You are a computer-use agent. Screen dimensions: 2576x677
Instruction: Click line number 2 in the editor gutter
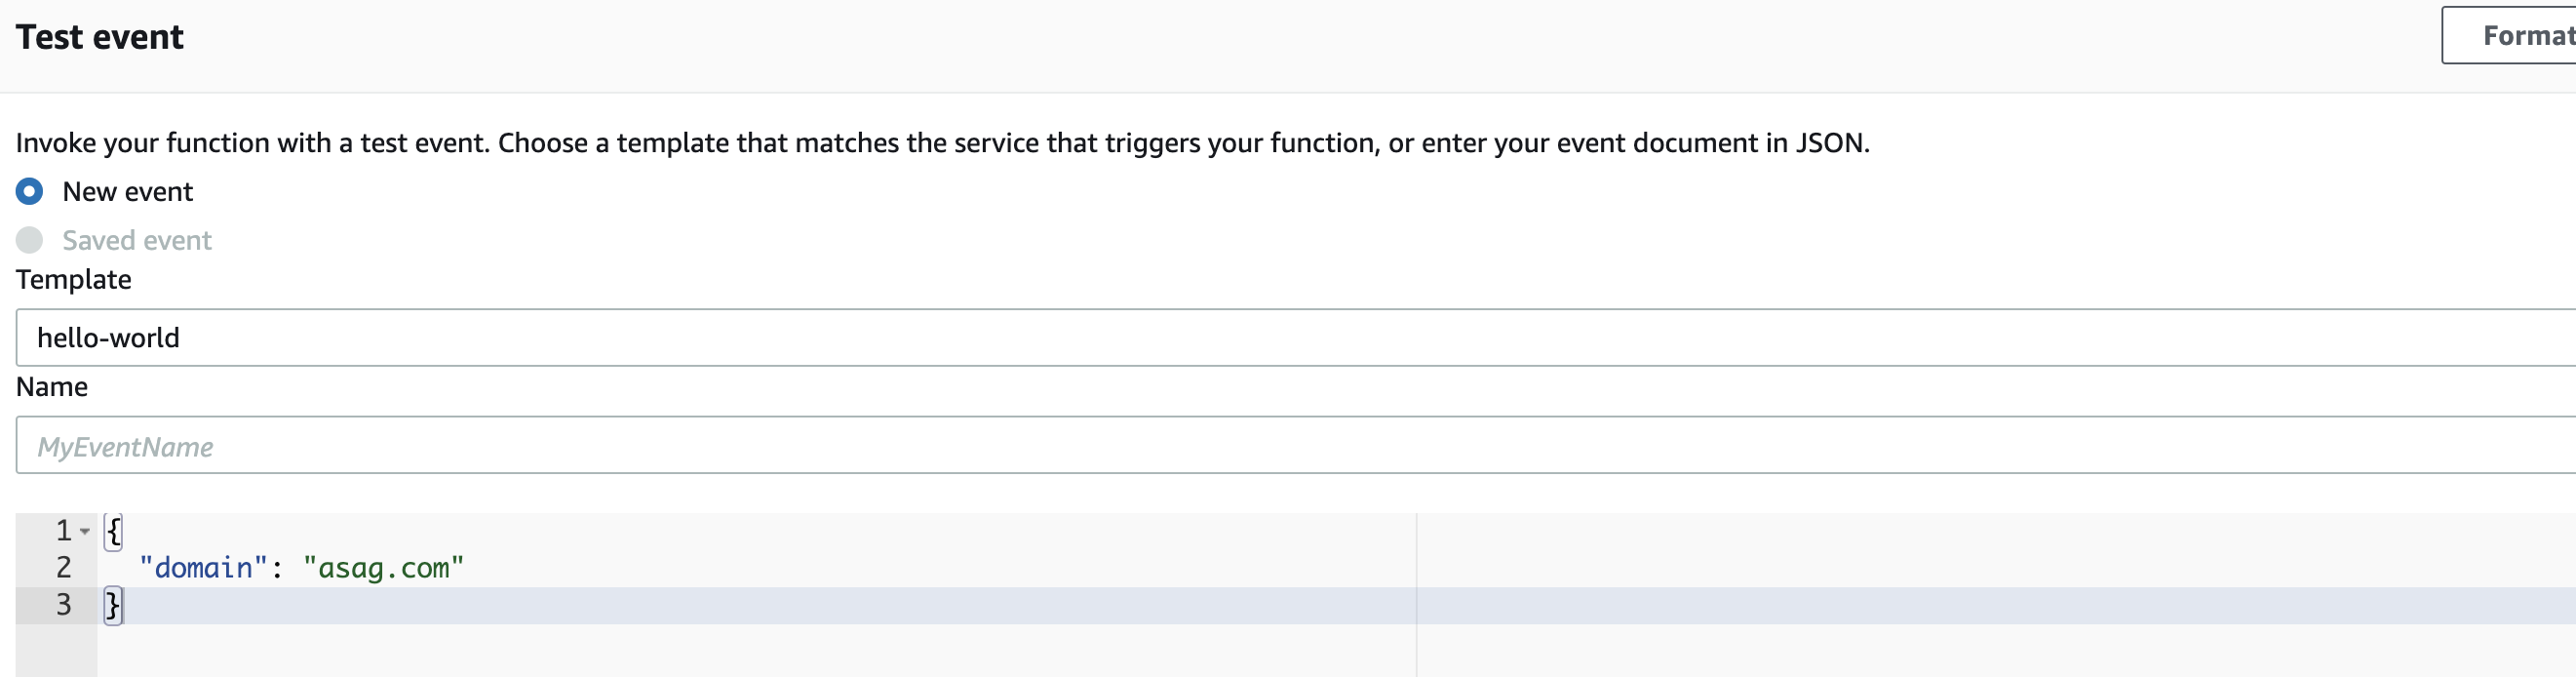coord(63,567)
